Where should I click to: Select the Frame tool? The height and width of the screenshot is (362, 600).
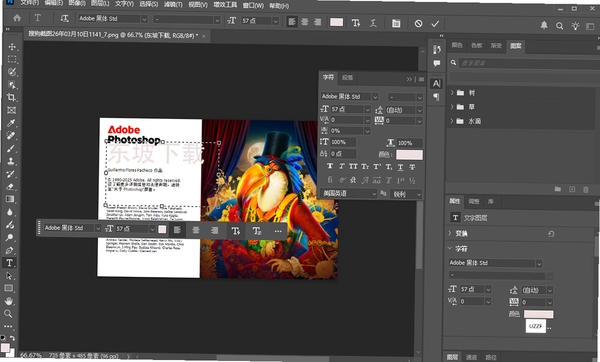click(11, 110)
